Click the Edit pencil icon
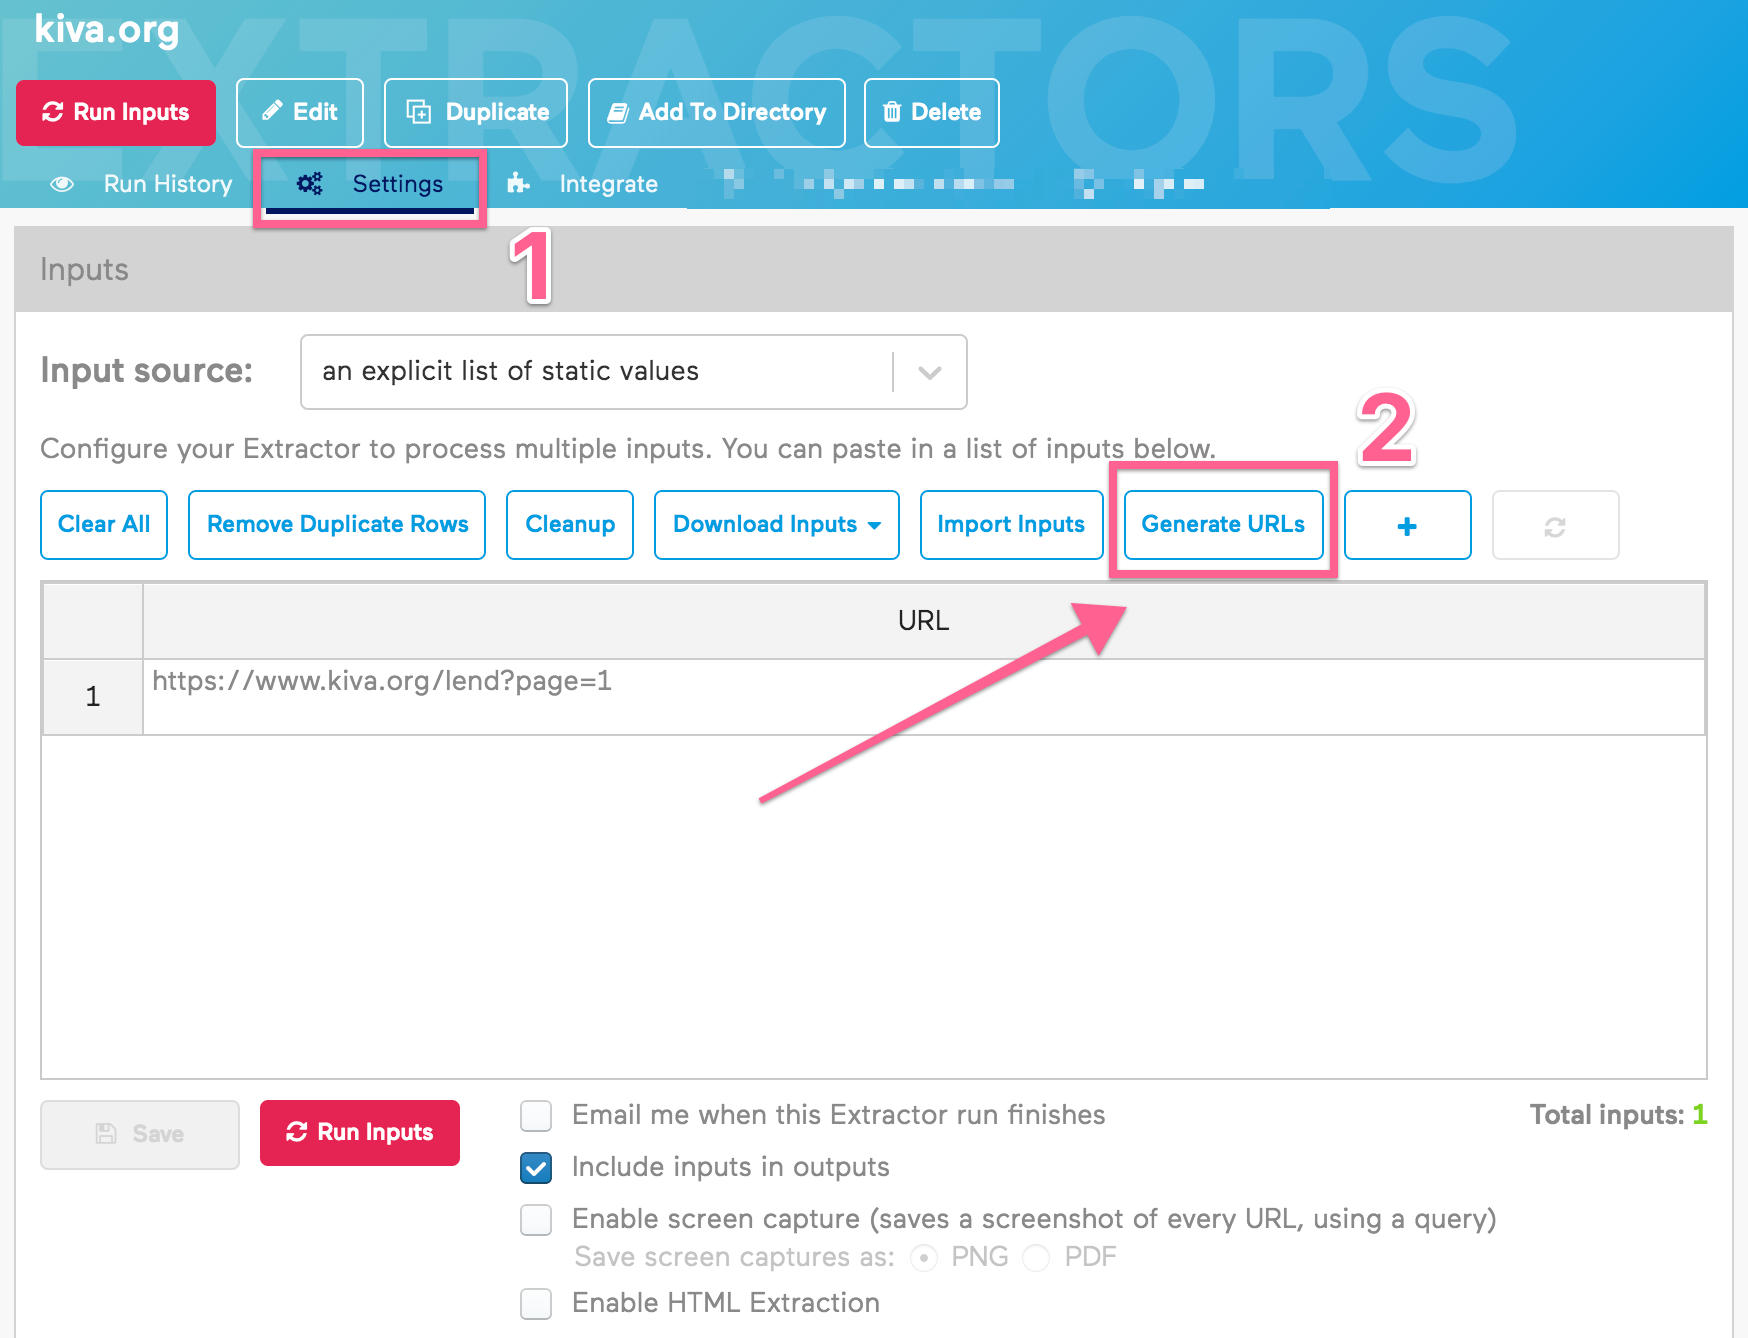Image resolution: width=1748 pixels, height=1338 pixels. click(x=274, y=112)
